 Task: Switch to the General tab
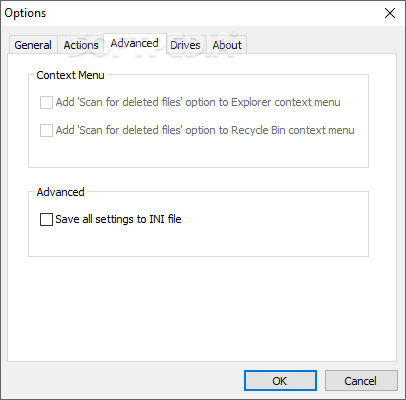[x=33, y=45]
